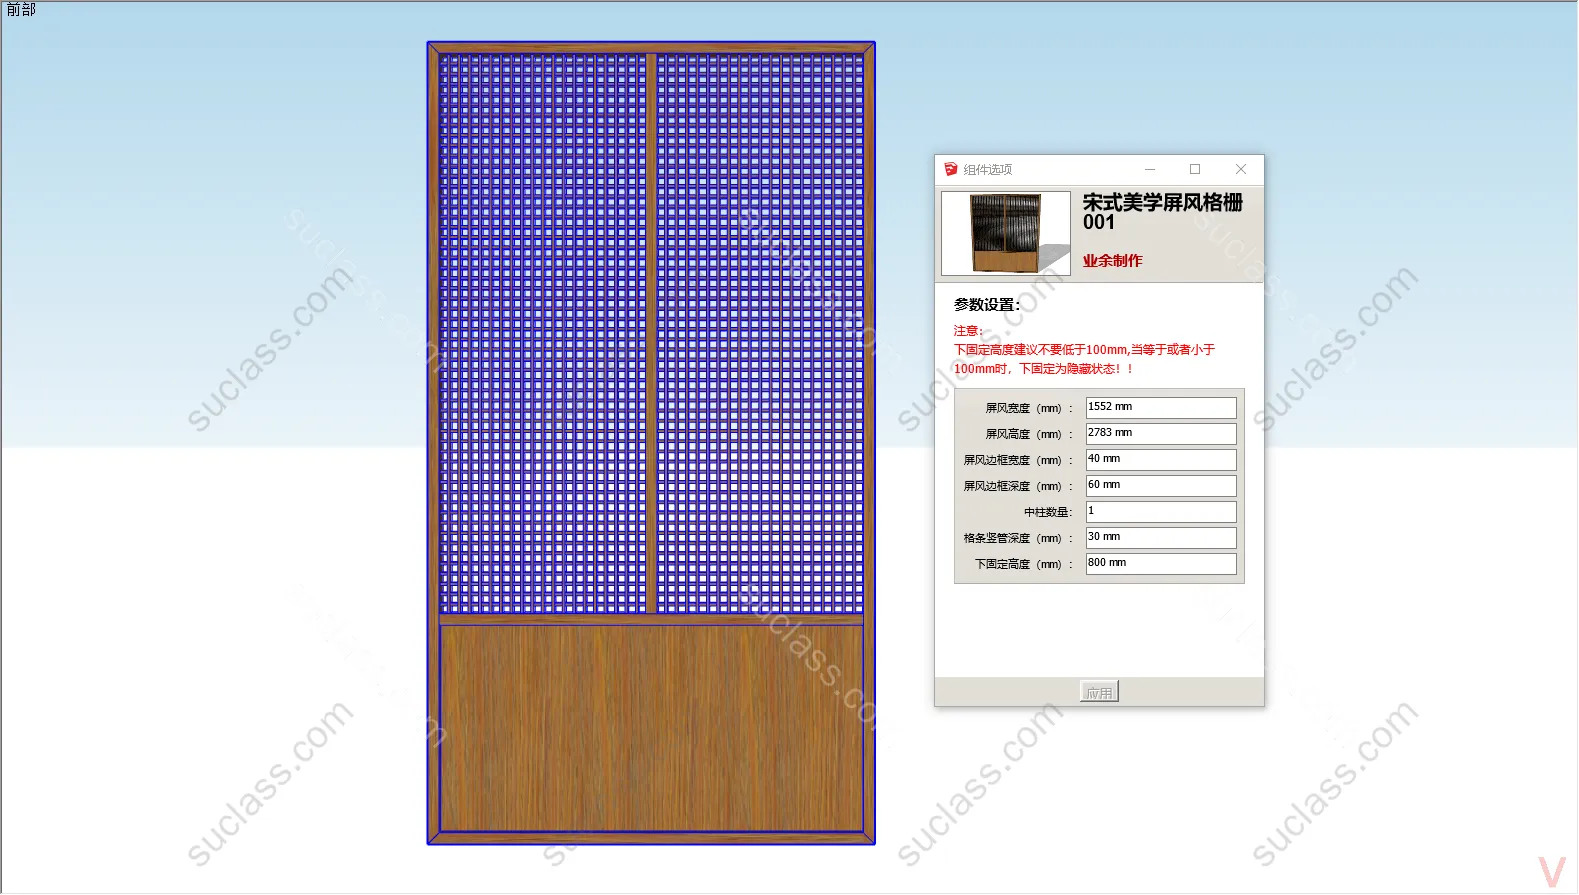The height and width of the screenshot is (895, 1579).
Task: Minimize the 组件选项 dialog
Action: click(x=1150, y=170)
